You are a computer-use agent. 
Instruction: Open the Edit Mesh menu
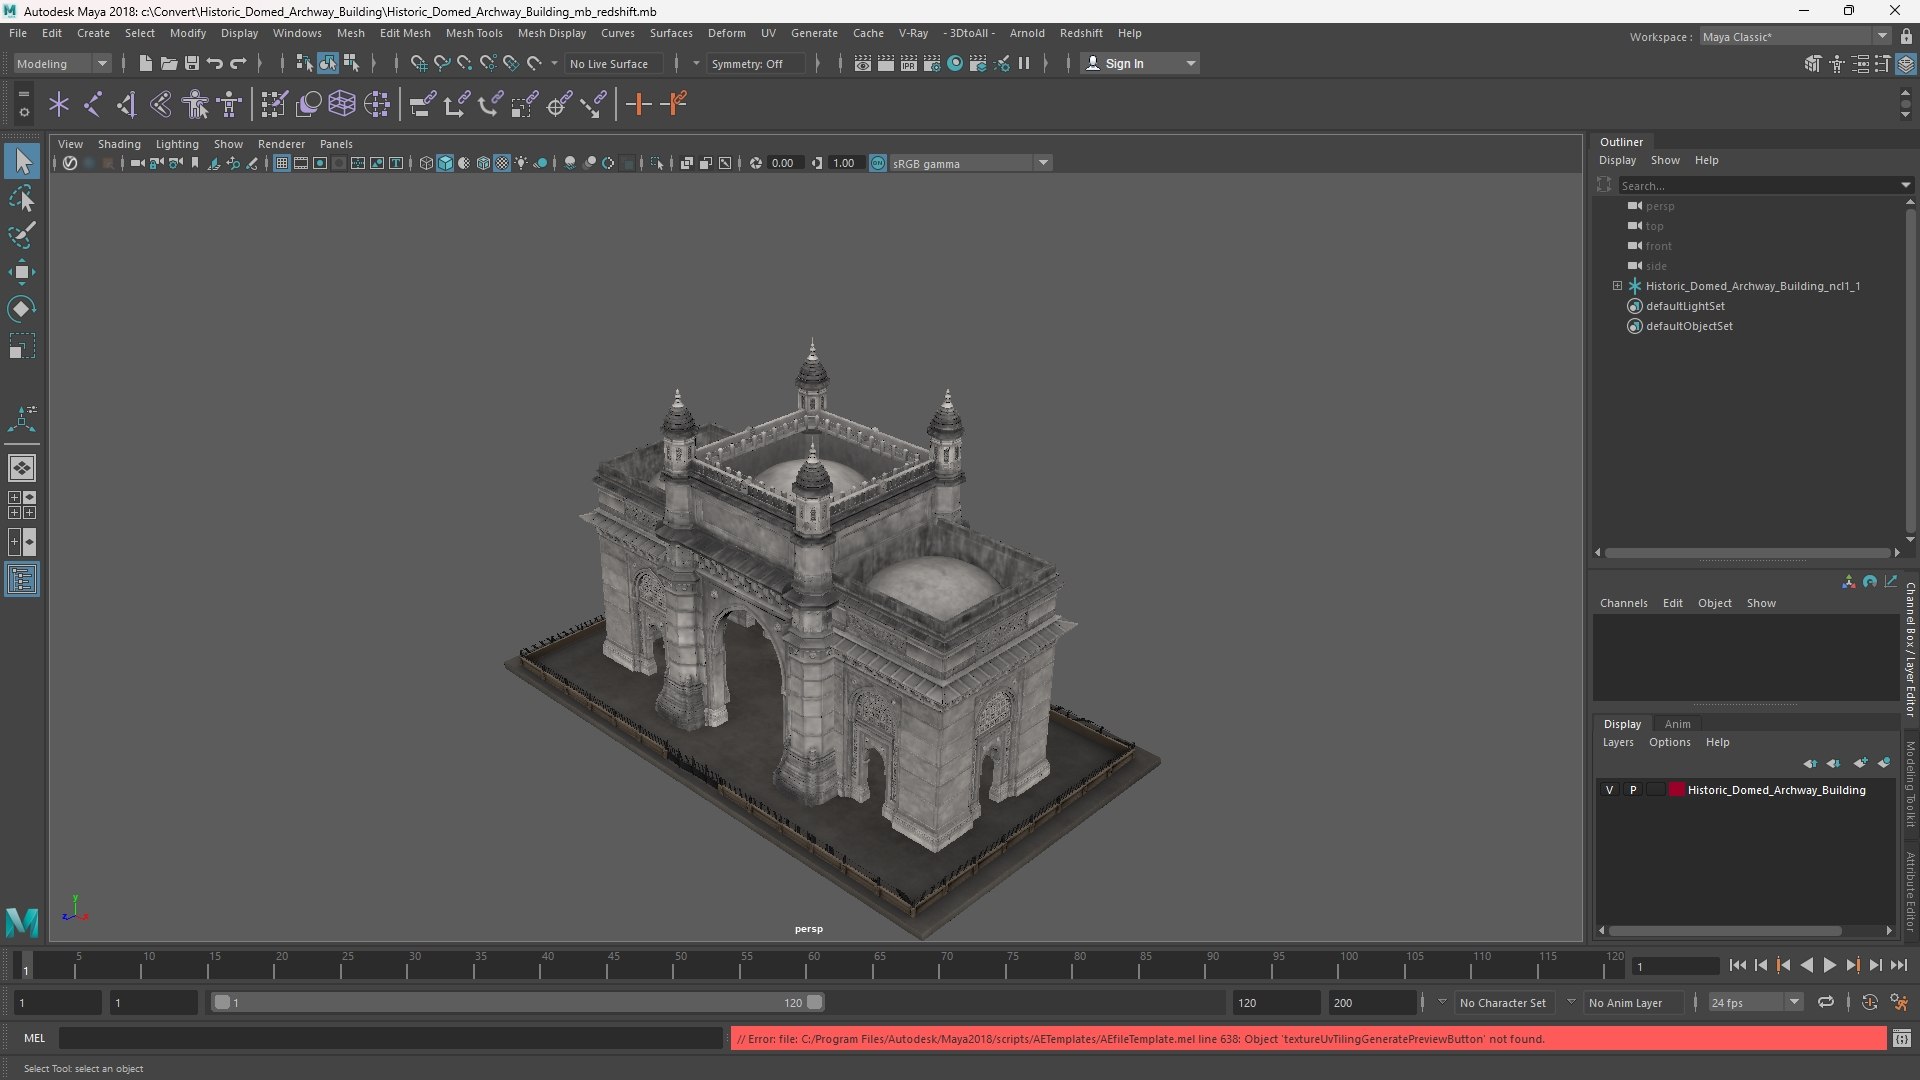click(x=405, y=33)
